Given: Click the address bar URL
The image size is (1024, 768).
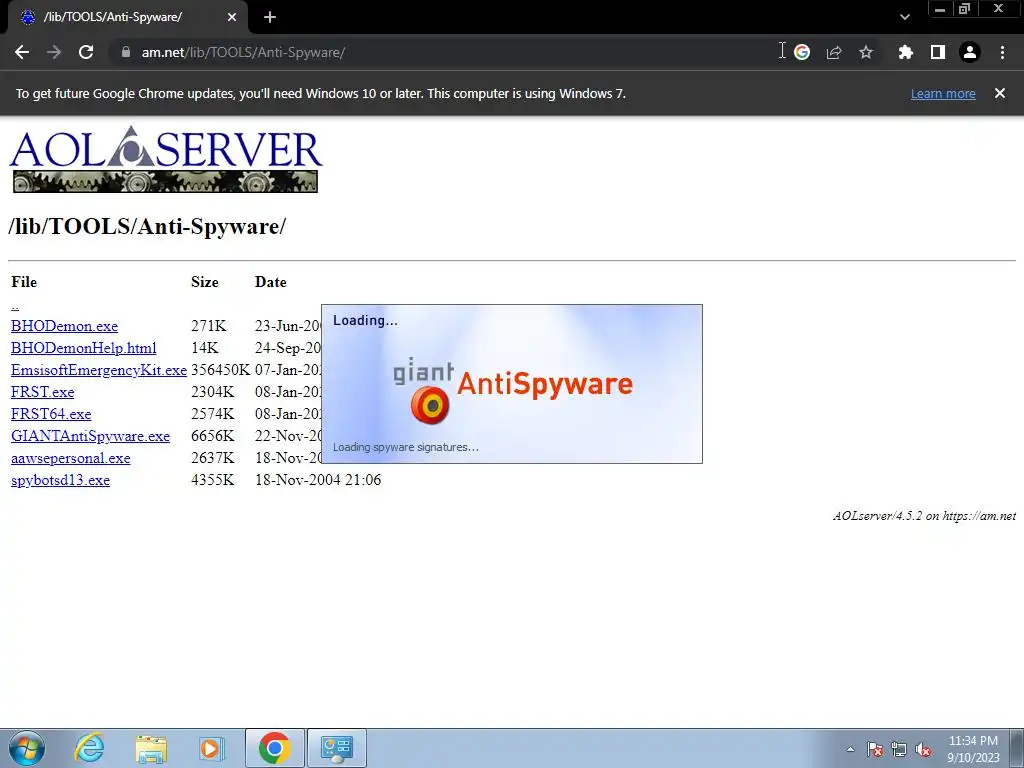Looking at the screenshot, I should pos(243,52).
